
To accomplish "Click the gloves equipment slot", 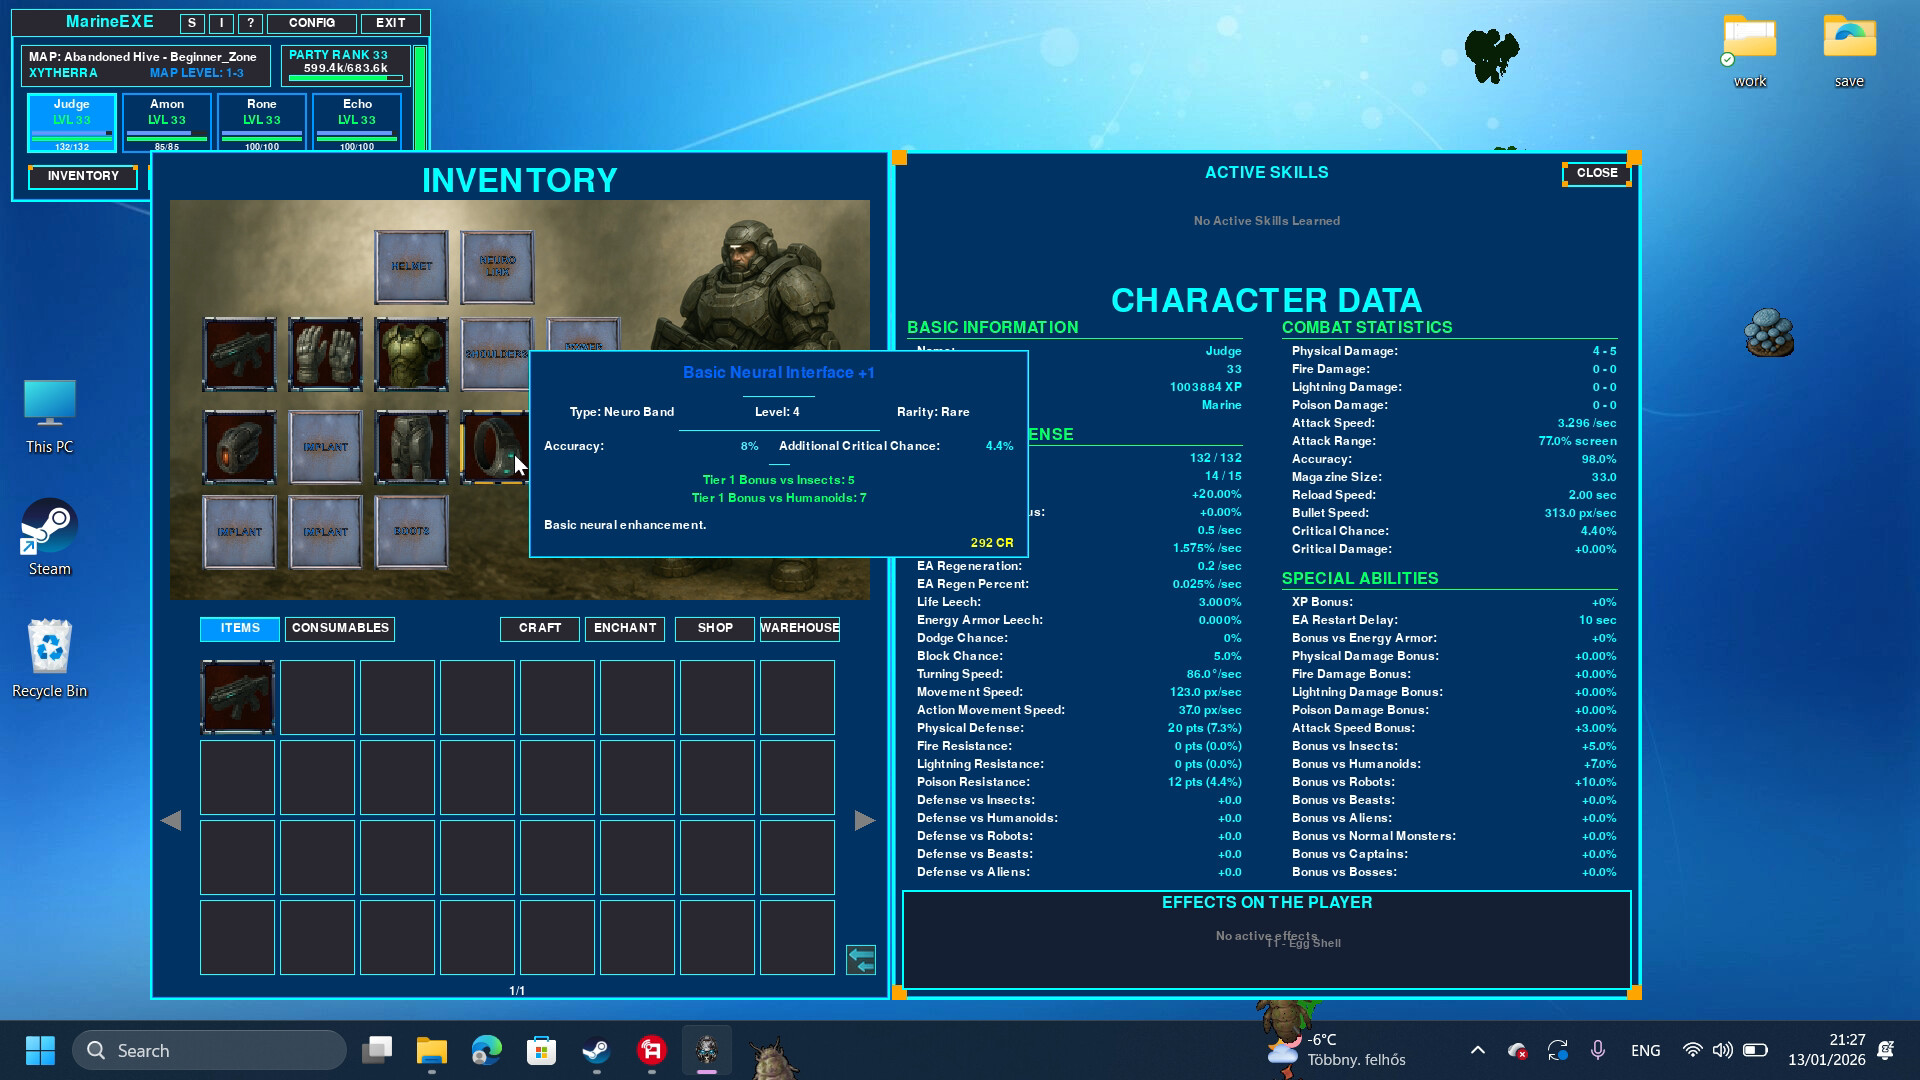I will point(325,356).
